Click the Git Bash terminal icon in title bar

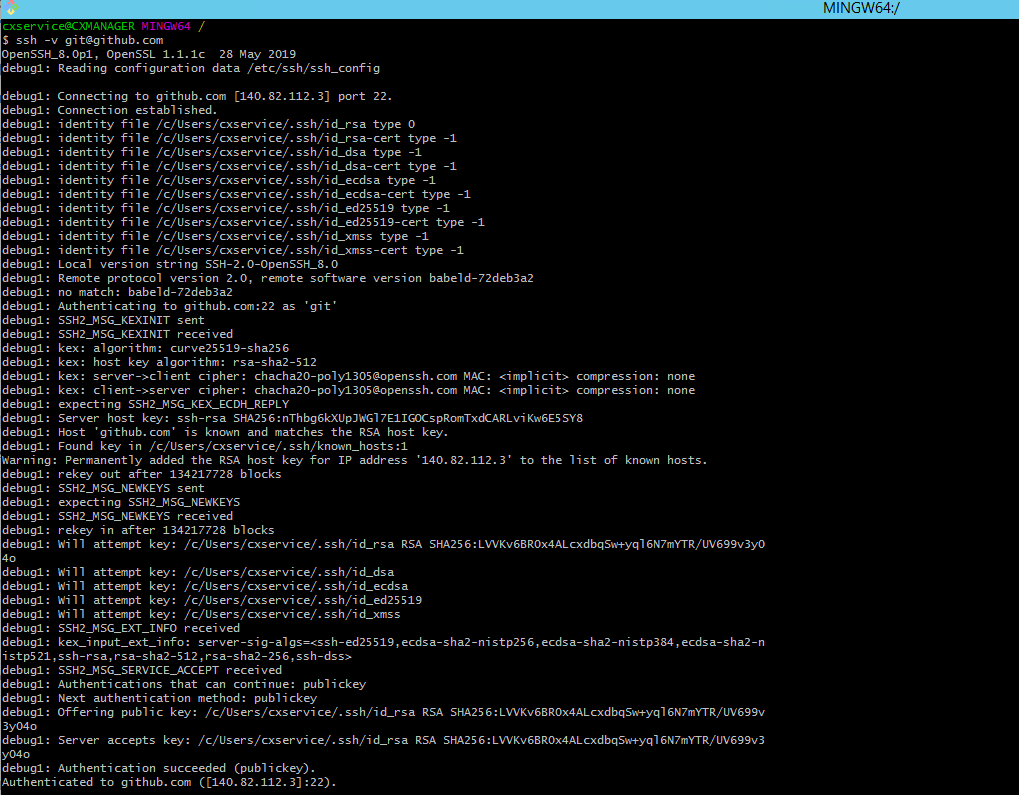pos(10,9)
